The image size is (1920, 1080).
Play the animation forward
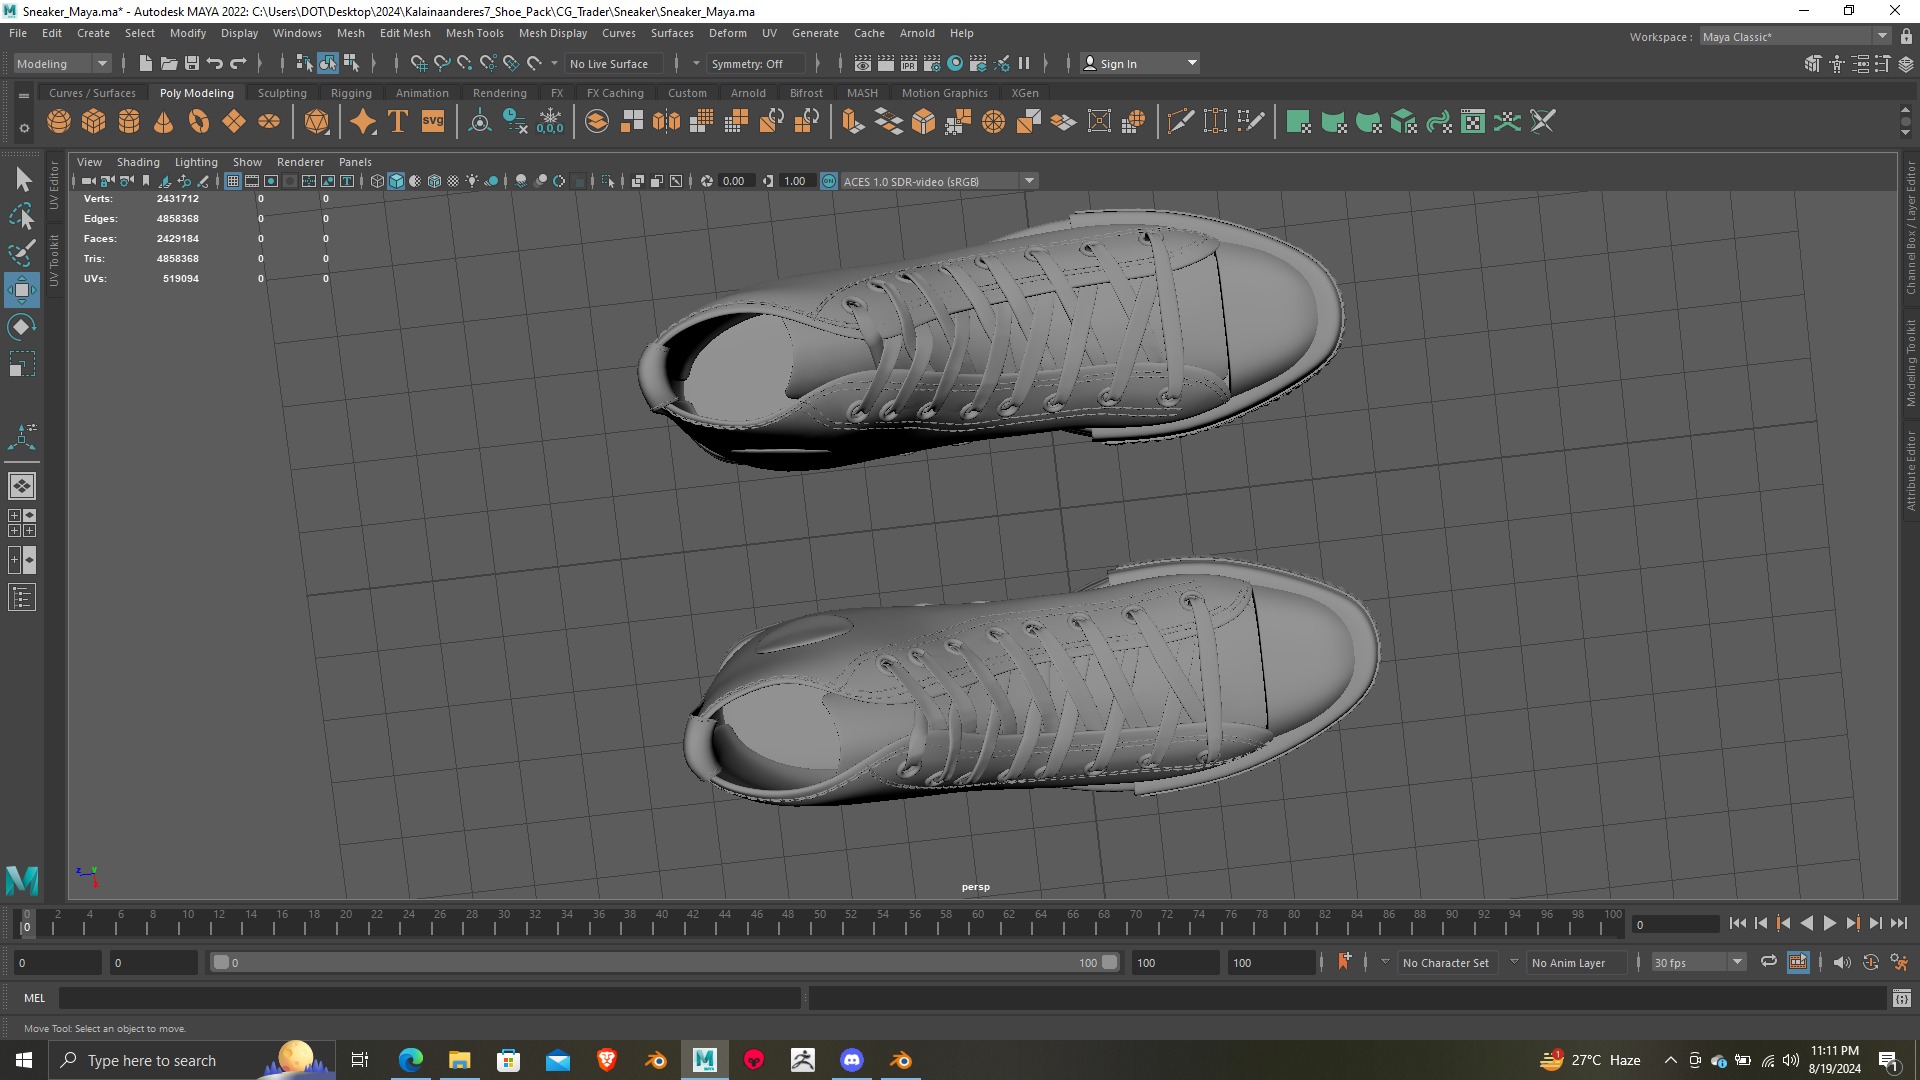tap(1829, 924)
